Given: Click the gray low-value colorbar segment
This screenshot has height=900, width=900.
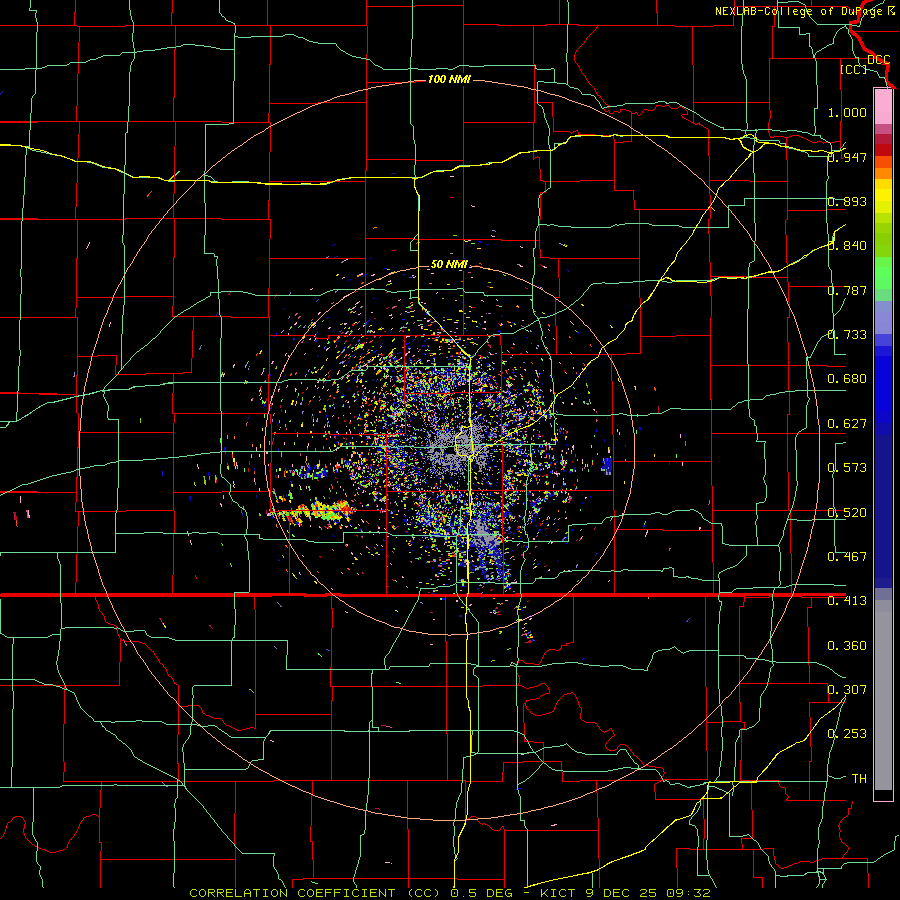Looking at the screenshot, I should click(883, 695).
